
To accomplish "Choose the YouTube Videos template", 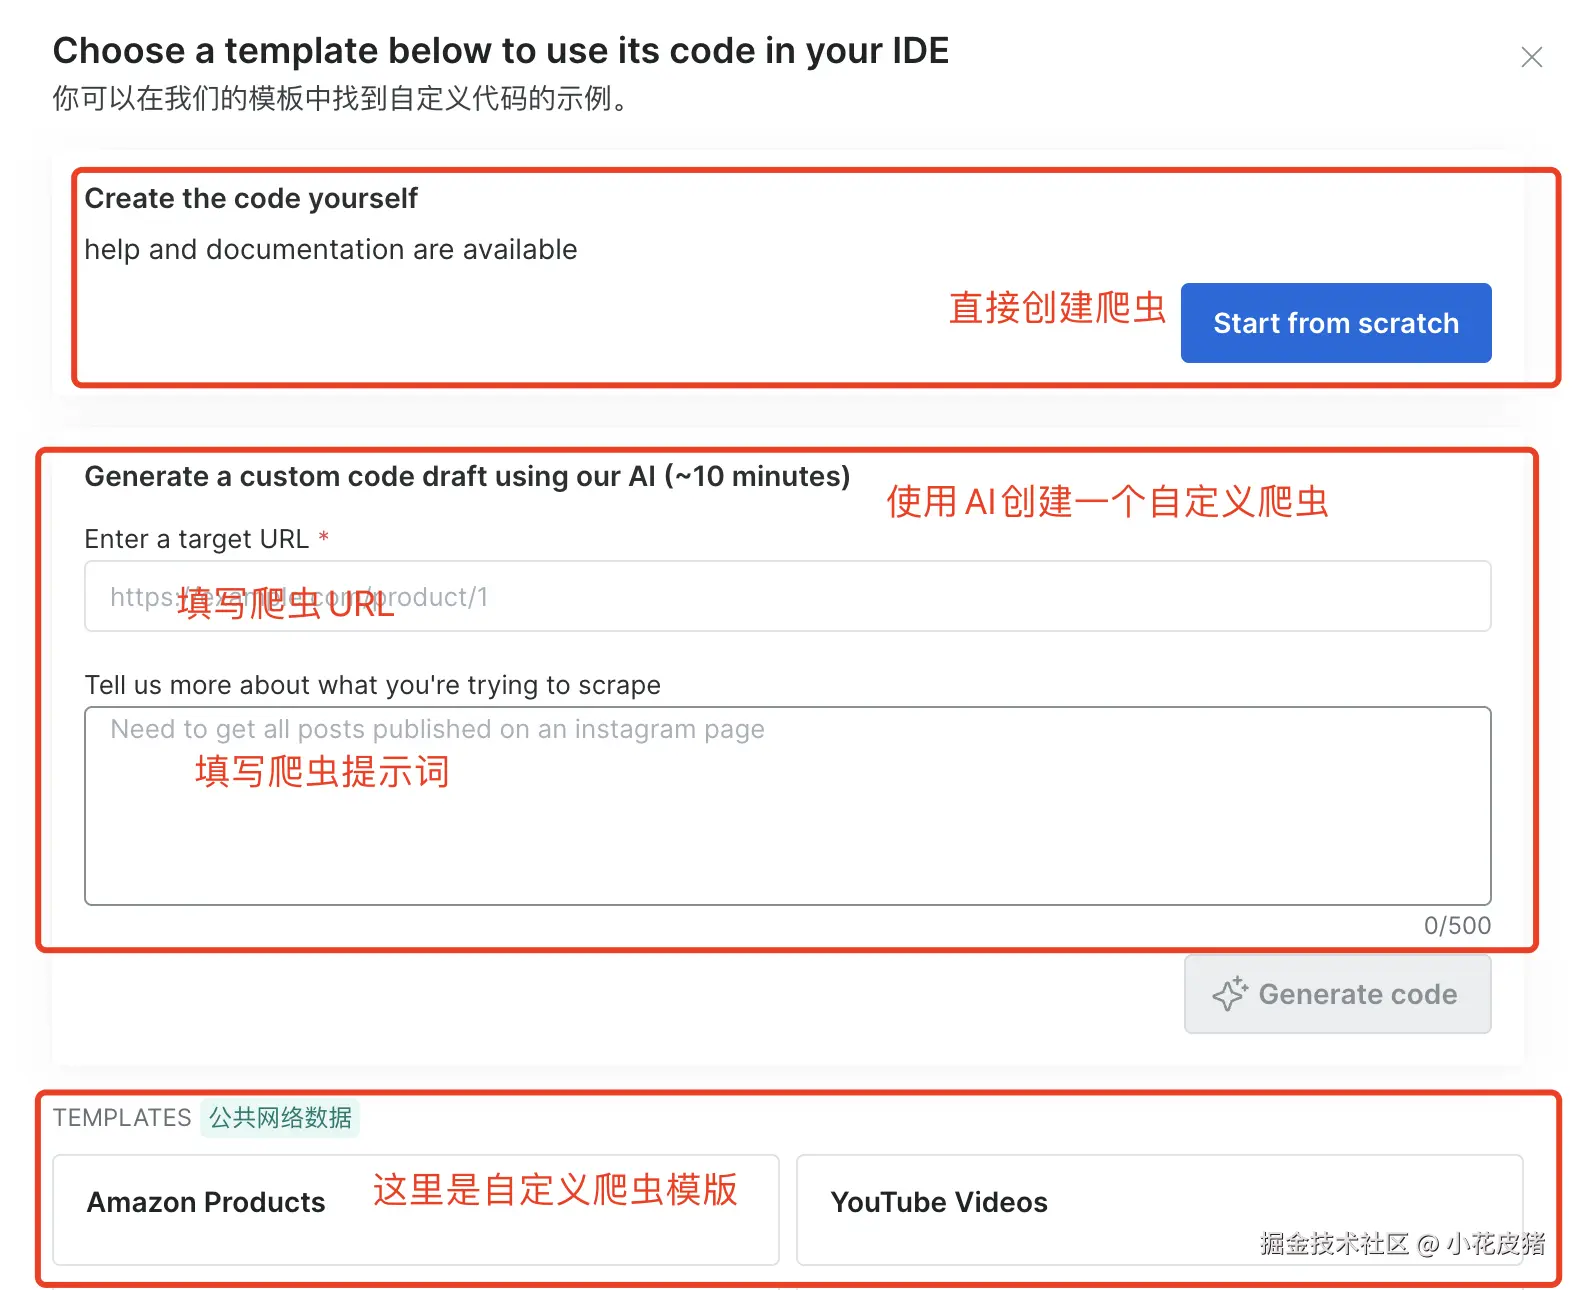I will [x=938, y=1202].
